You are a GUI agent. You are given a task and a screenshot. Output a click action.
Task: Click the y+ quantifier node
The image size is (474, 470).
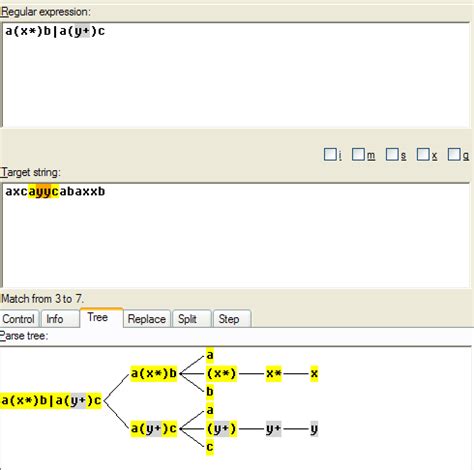[274, 428]
